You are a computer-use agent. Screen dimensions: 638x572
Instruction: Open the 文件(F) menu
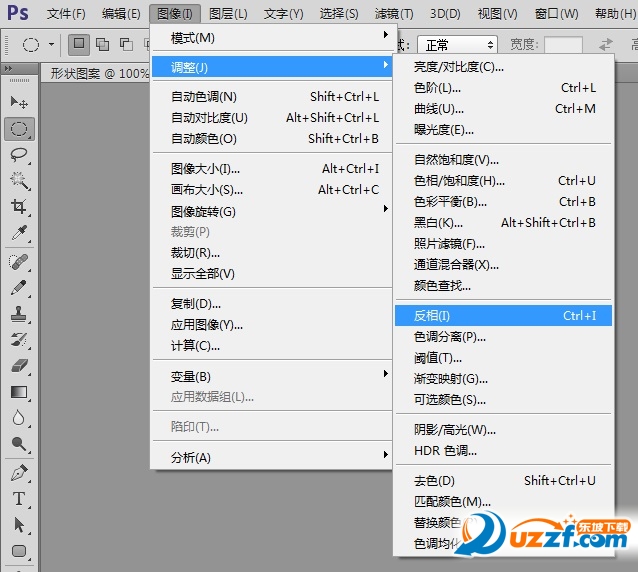coord(66,14)
